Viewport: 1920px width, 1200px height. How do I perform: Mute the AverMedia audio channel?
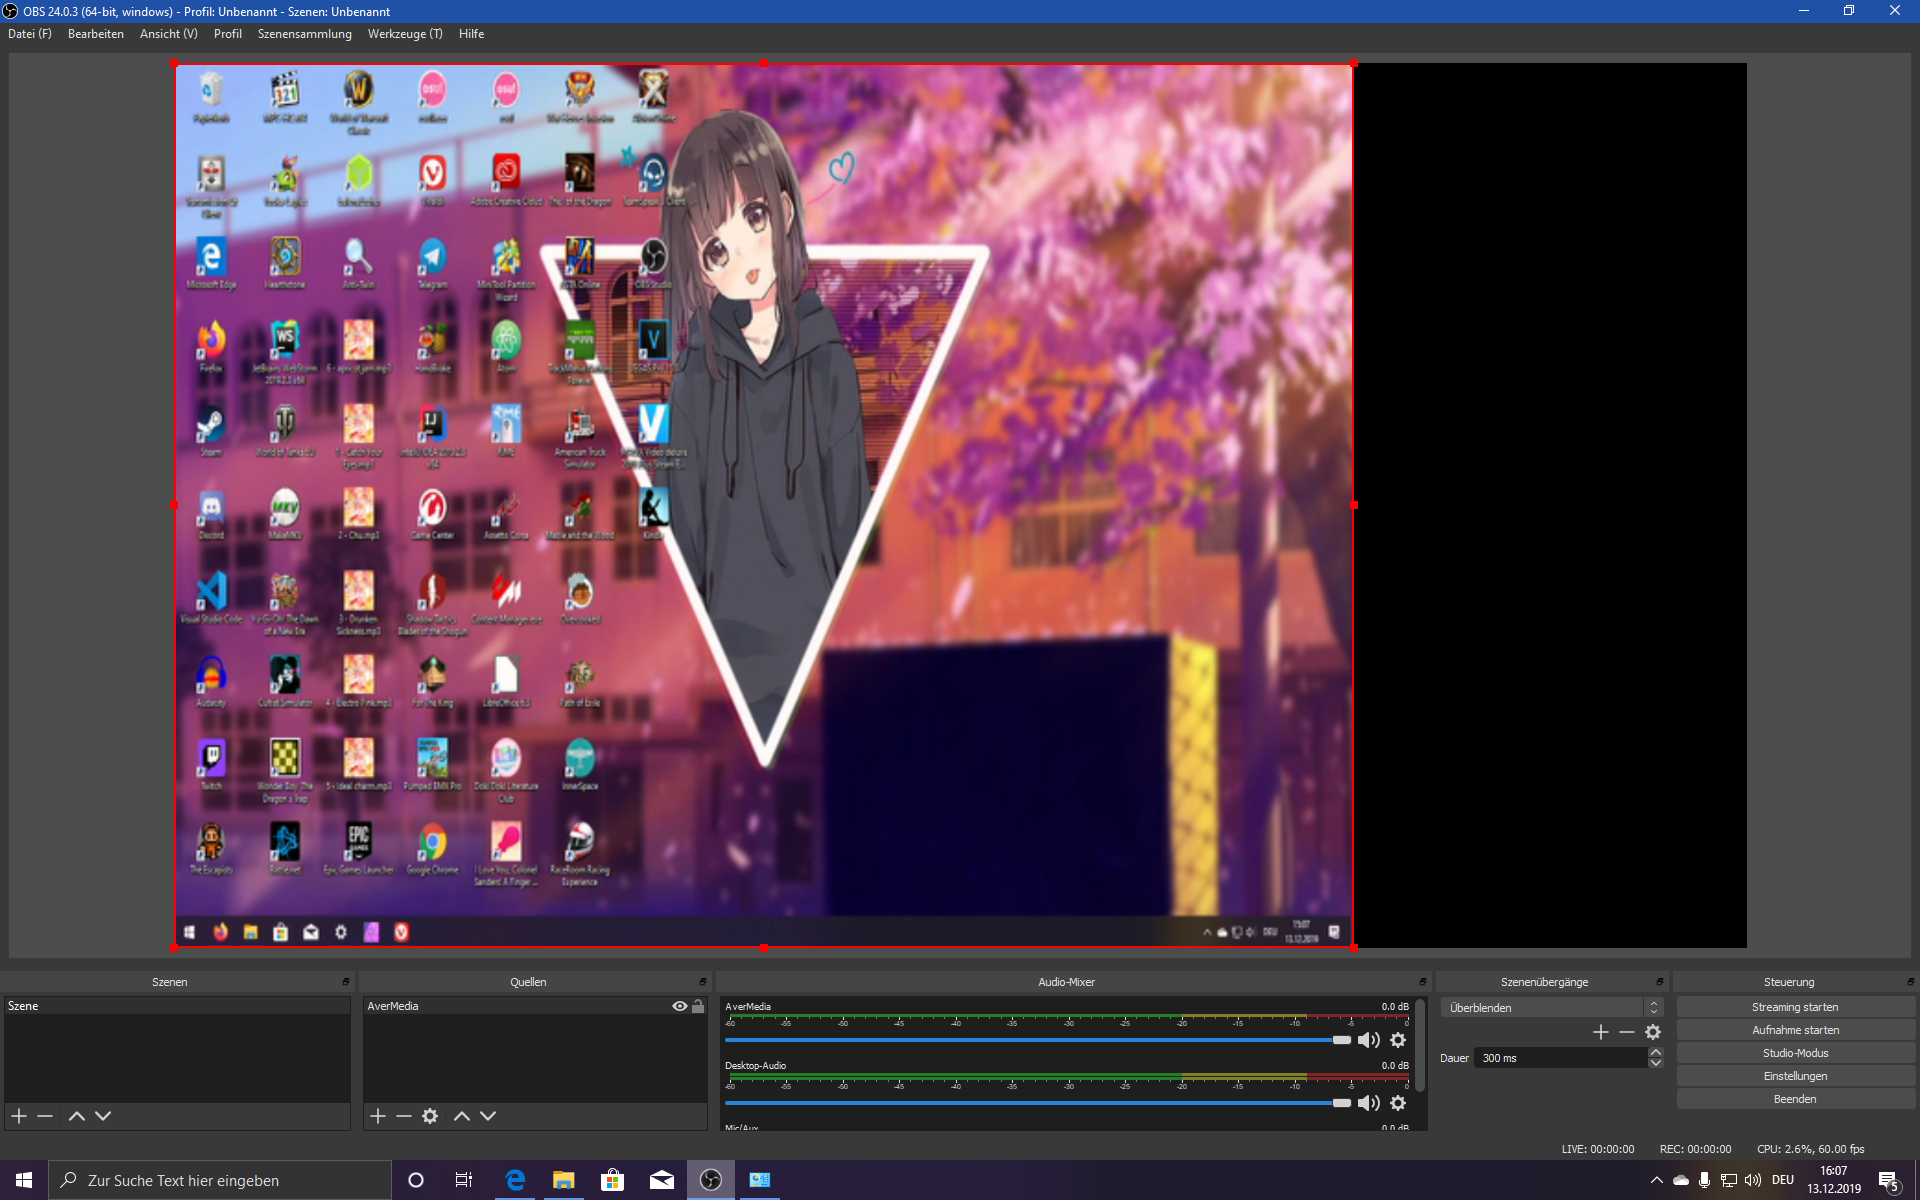(1368, 1040)
